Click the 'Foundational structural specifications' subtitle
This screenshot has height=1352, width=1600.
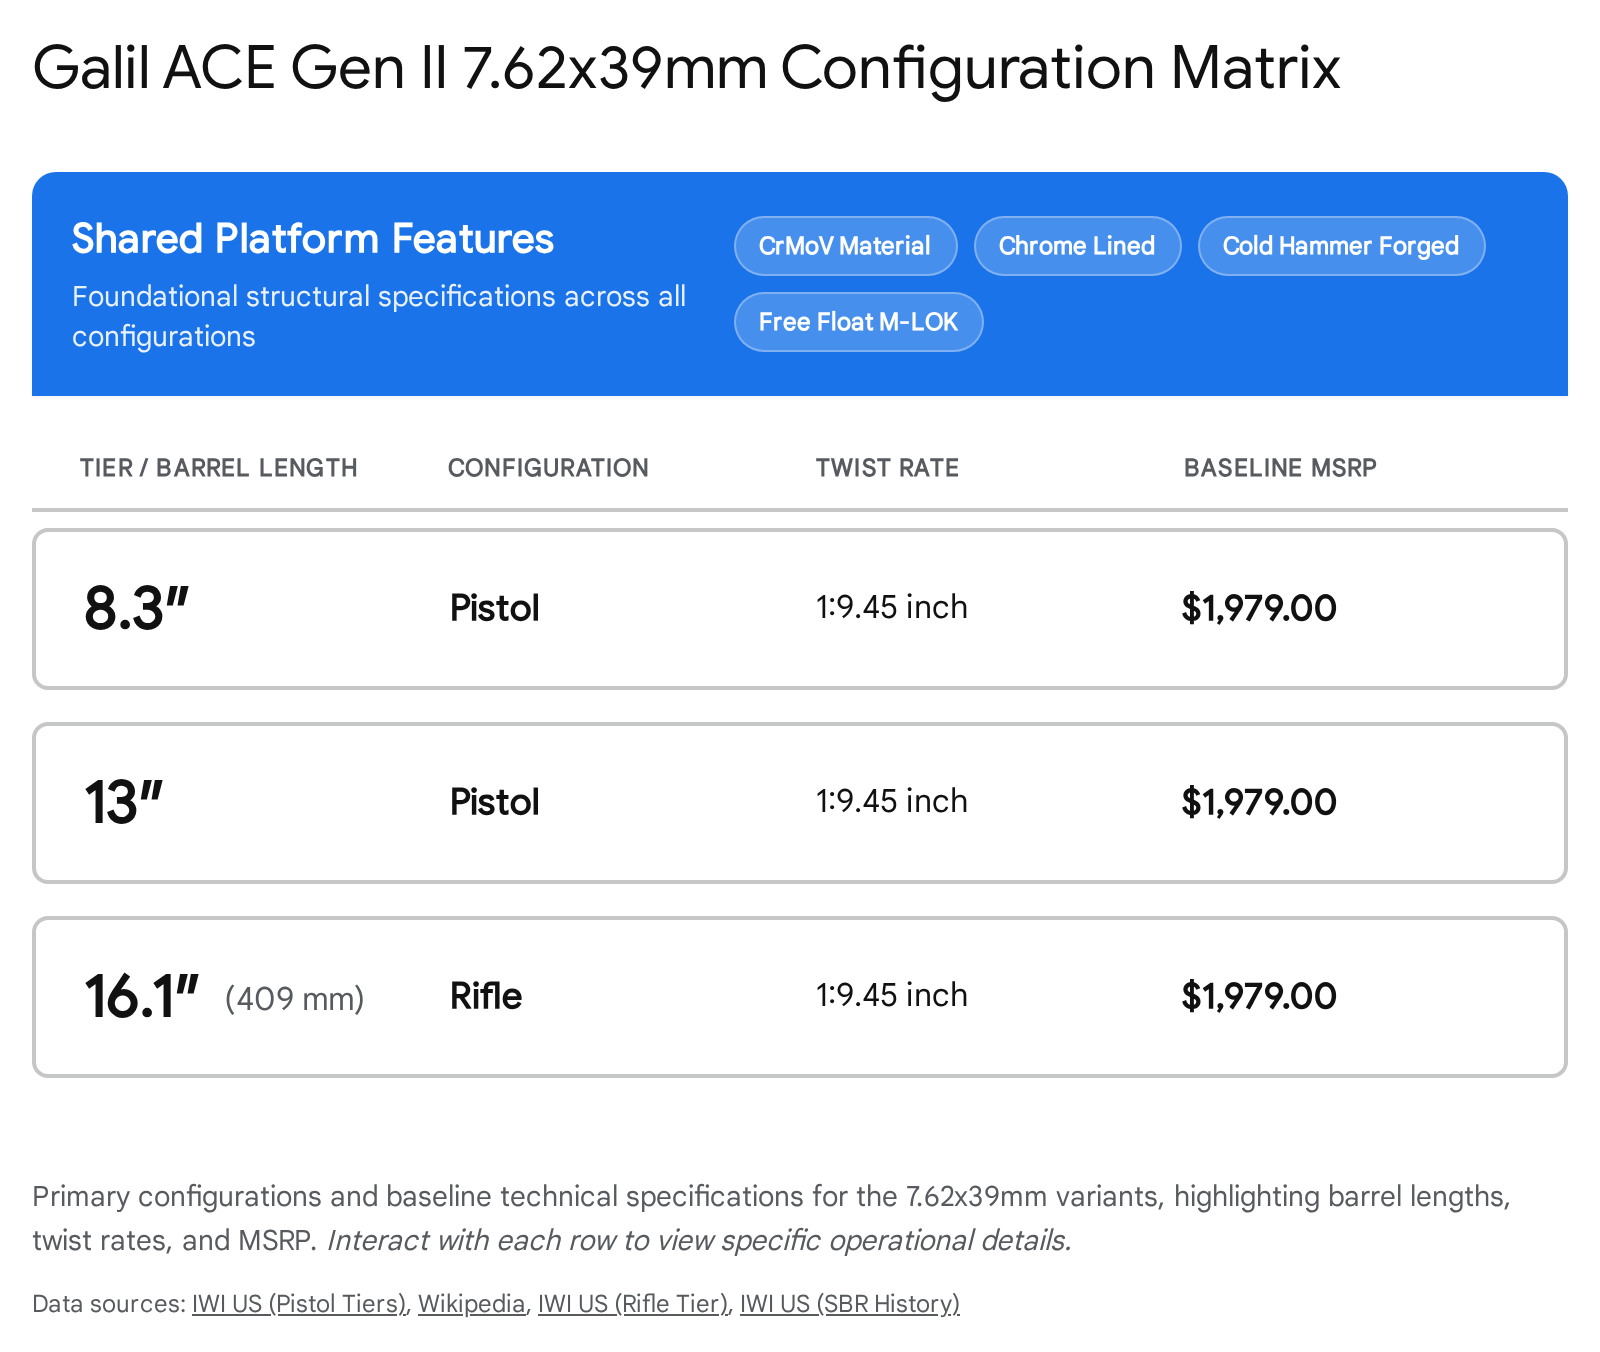379,316
